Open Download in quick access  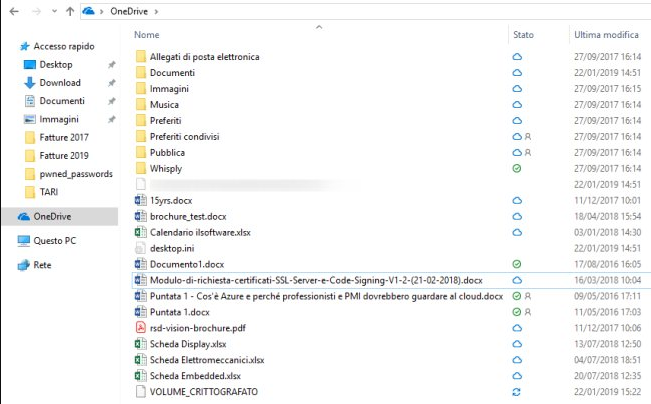[60, 83]
